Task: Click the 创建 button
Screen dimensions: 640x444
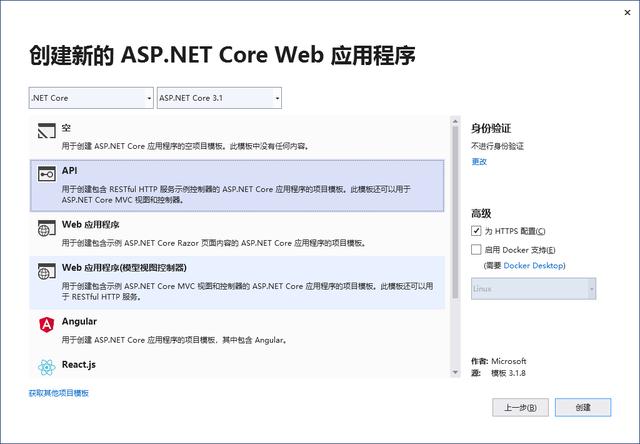Action: click(x=583, y=407)
